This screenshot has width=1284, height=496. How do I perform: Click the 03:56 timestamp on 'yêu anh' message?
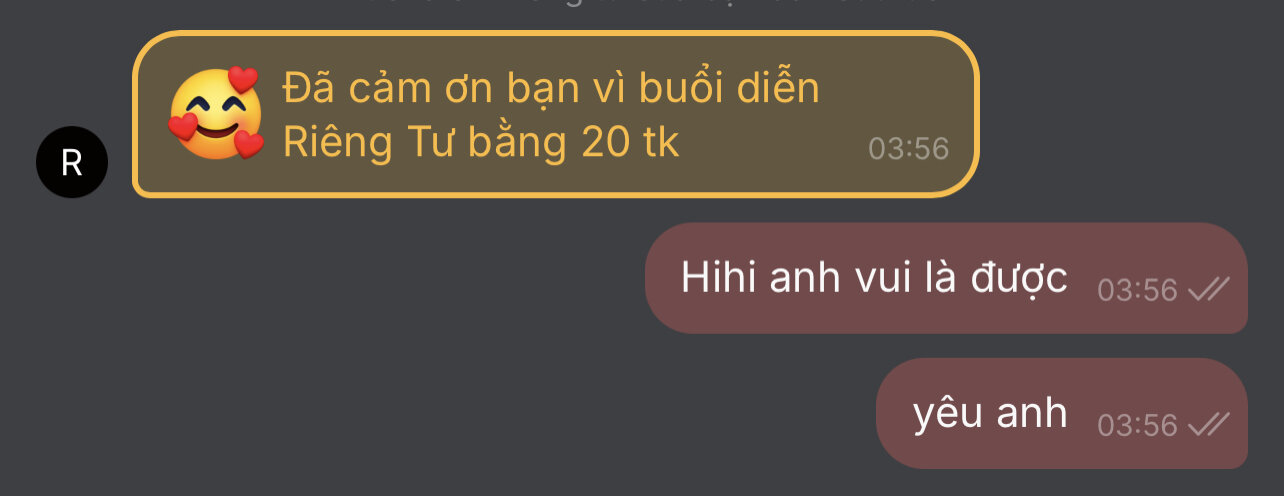click(1138, 426)
